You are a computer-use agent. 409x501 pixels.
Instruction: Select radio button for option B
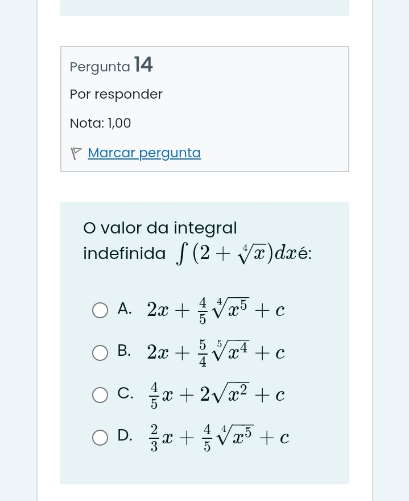coord(100,353)
